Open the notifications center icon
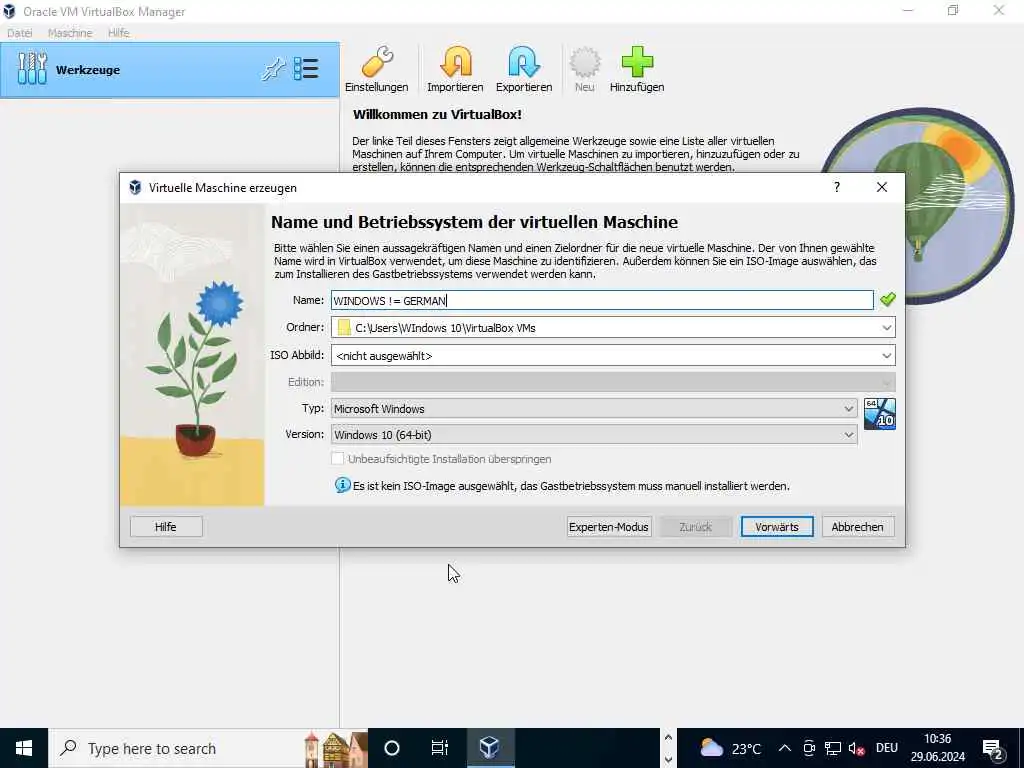1024x768 pixels. click(993, 749)
